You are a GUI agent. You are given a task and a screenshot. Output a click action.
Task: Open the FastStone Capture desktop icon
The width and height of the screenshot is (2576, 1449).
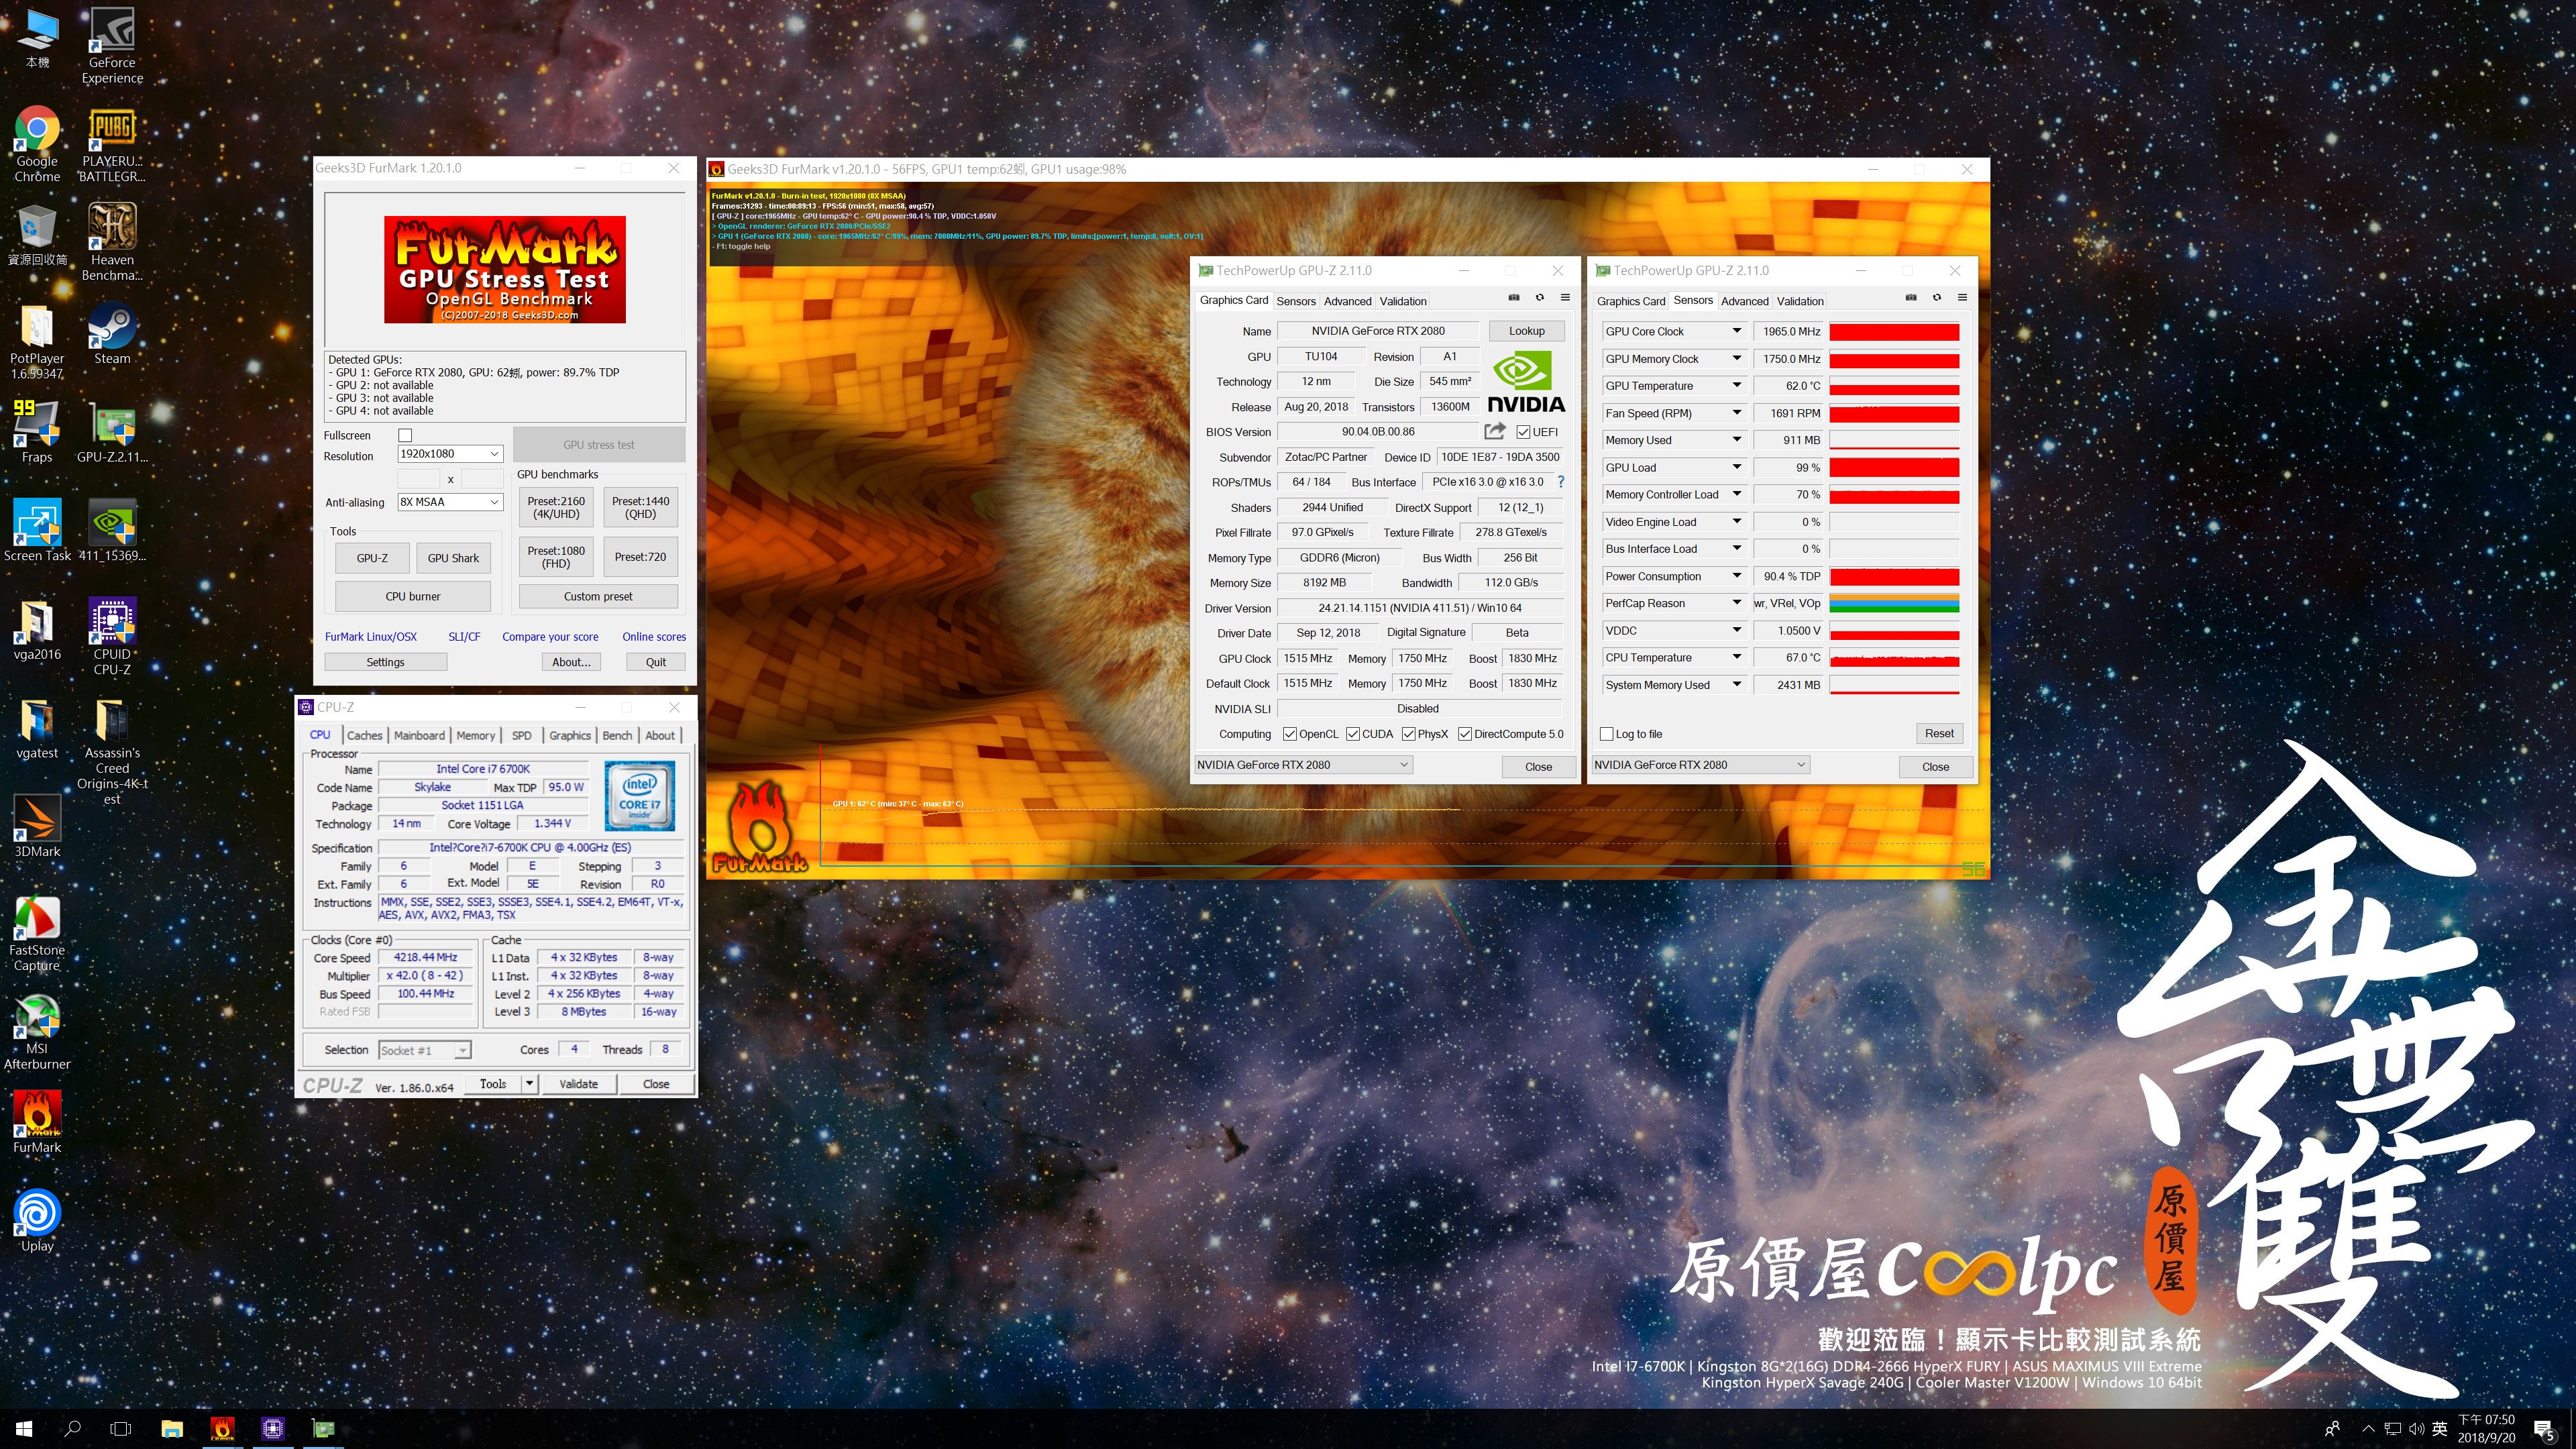[37, 933]
